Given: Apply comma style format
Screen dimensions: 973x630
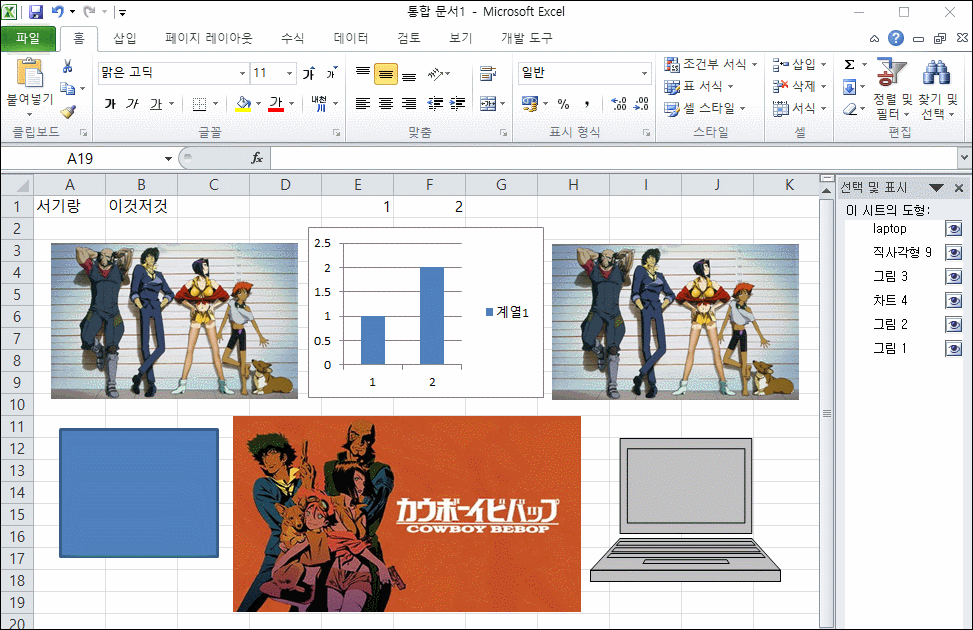Looking at the screenshot, I should pyautogui.click(x=586, y=104).
